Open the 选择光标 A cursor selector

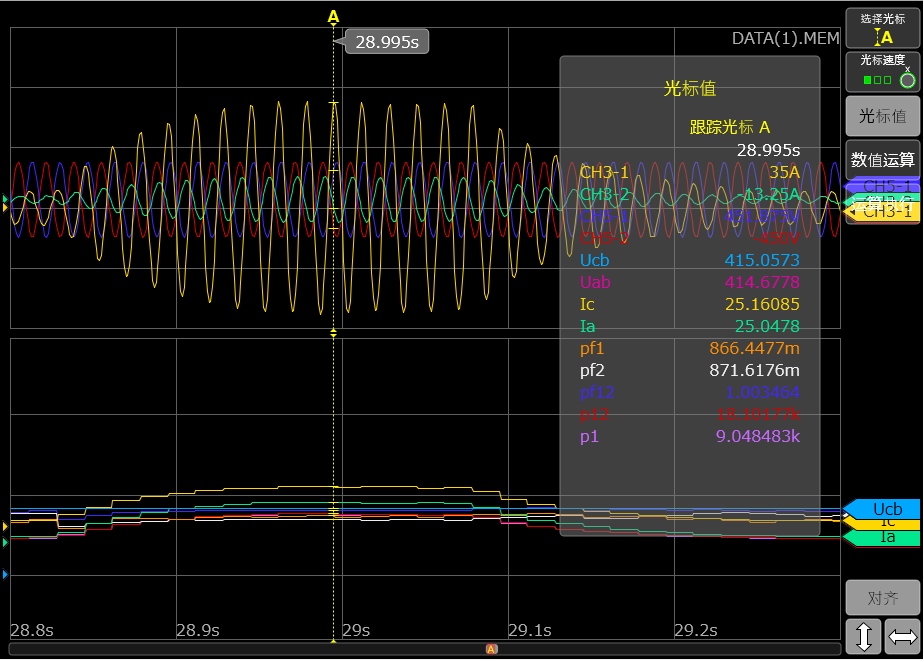coord(882,28)
